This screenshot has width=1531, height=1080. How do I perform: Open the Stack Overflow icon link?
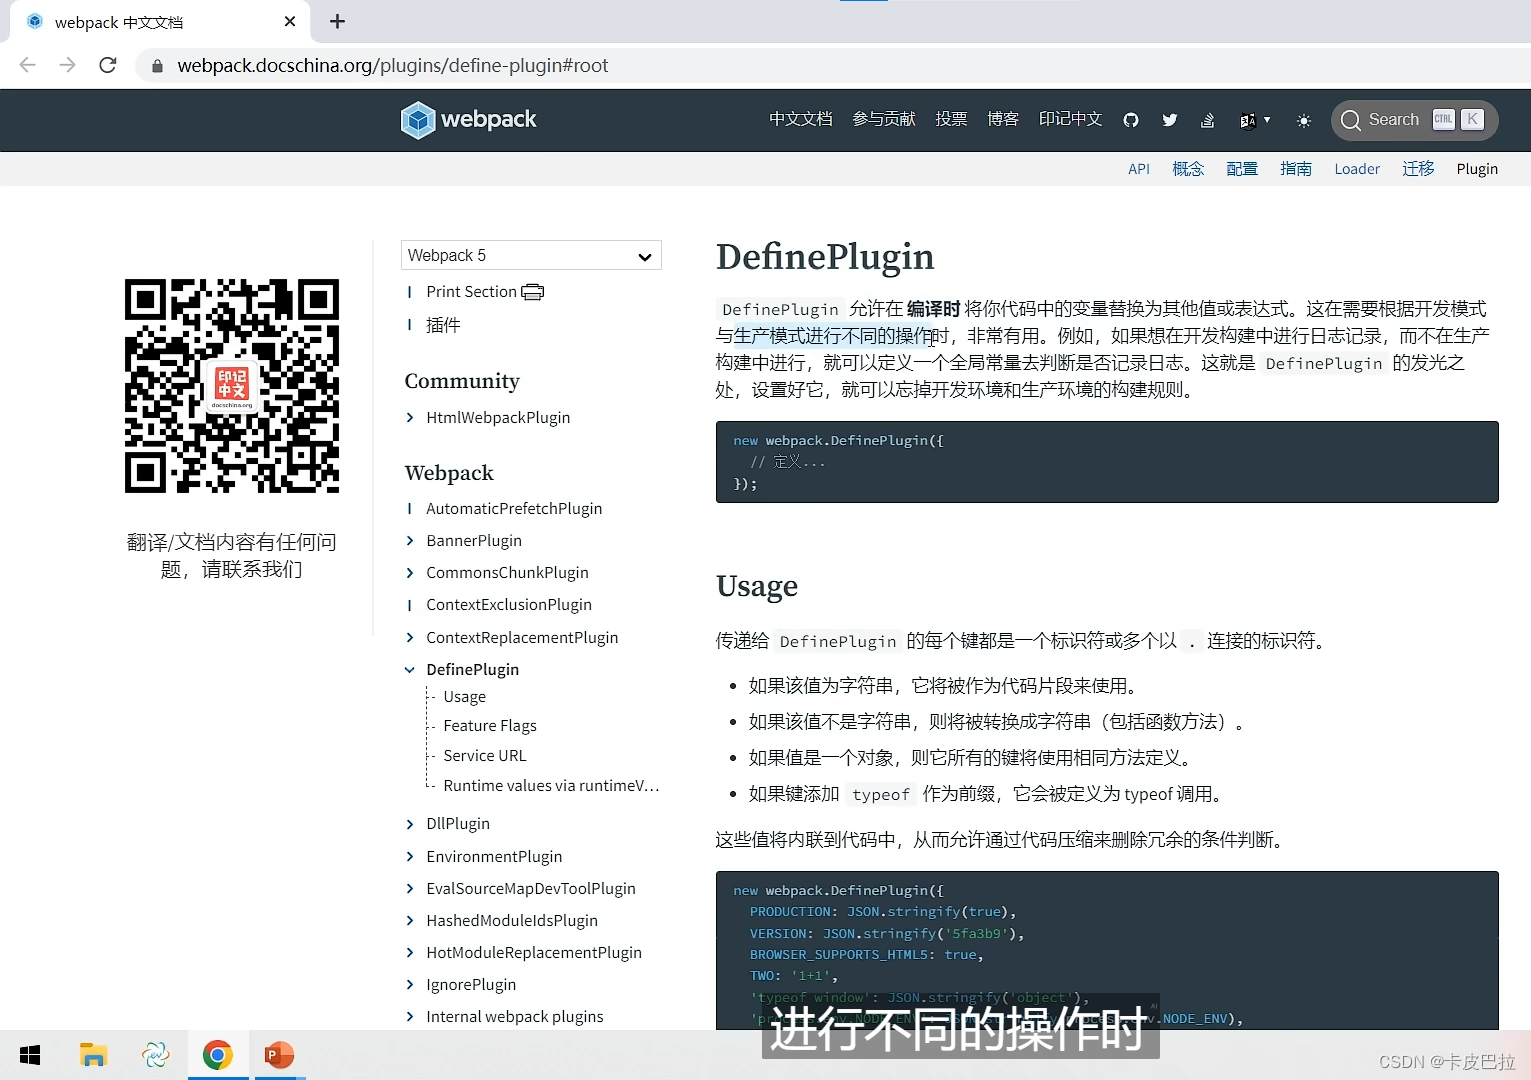click(x=1208, y=120)
